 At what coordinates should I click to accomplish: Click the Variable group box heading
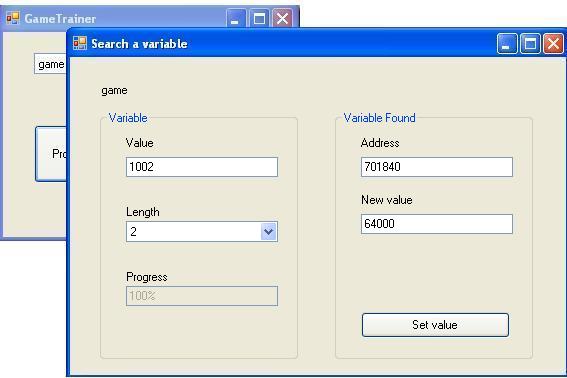128,118
